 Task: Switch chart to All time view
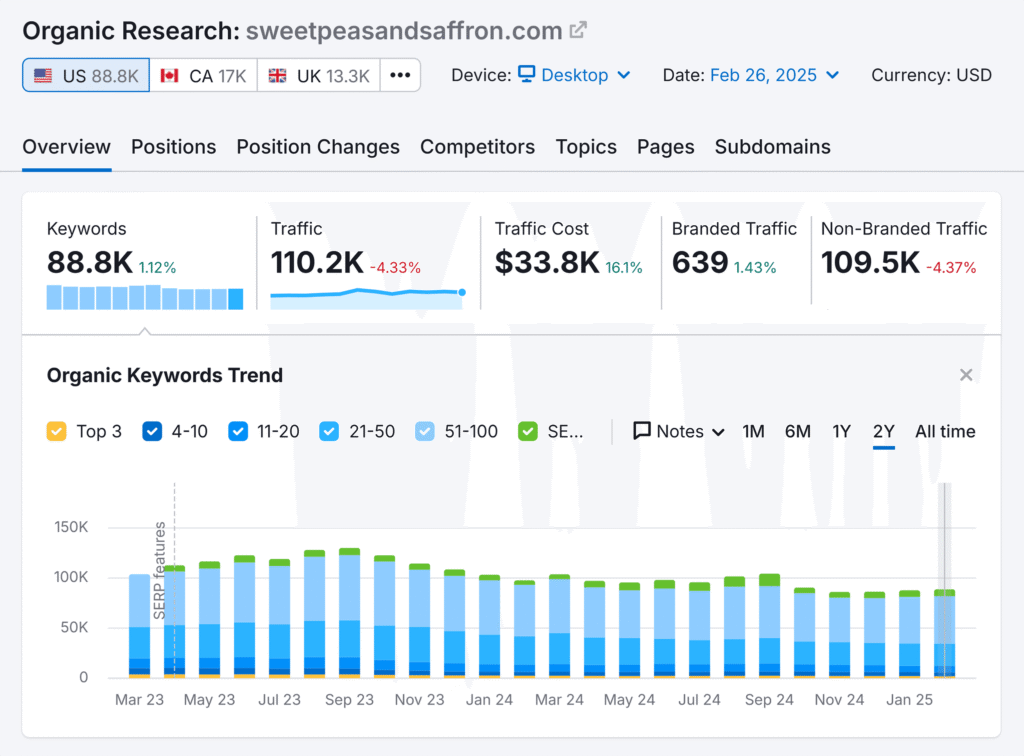(x=944, y=431)
